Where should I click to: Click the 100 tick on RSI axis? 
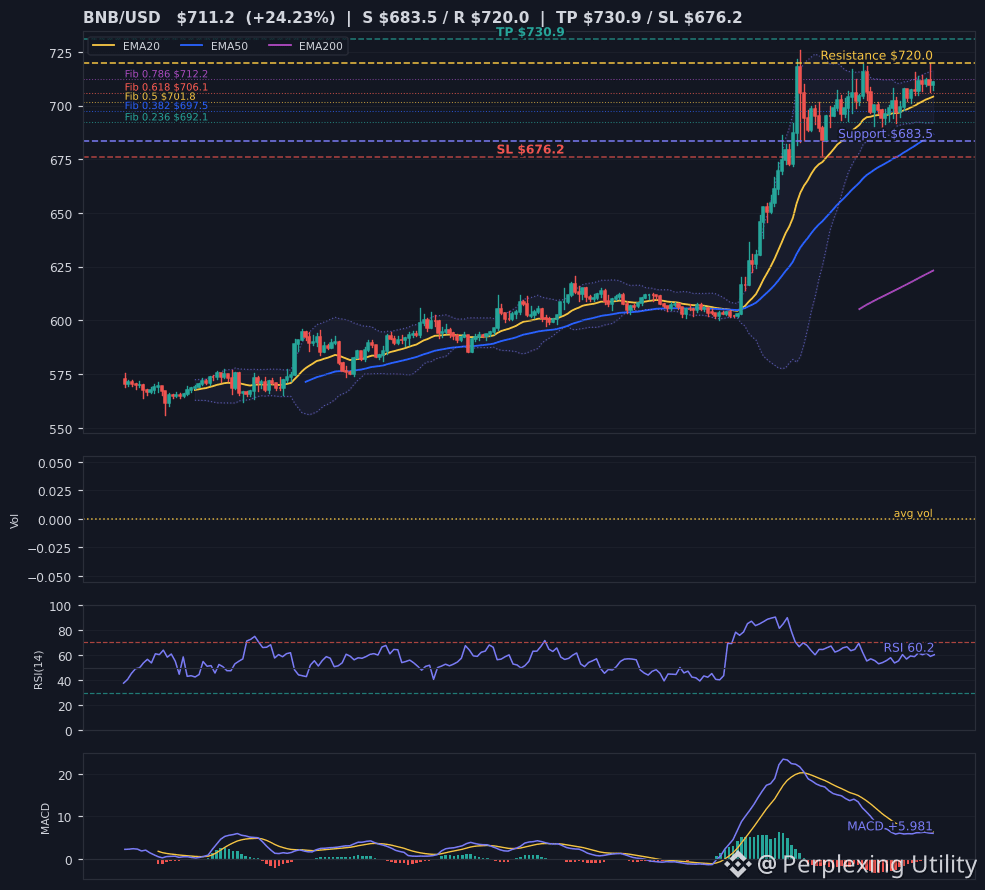(x=61, y=606)
